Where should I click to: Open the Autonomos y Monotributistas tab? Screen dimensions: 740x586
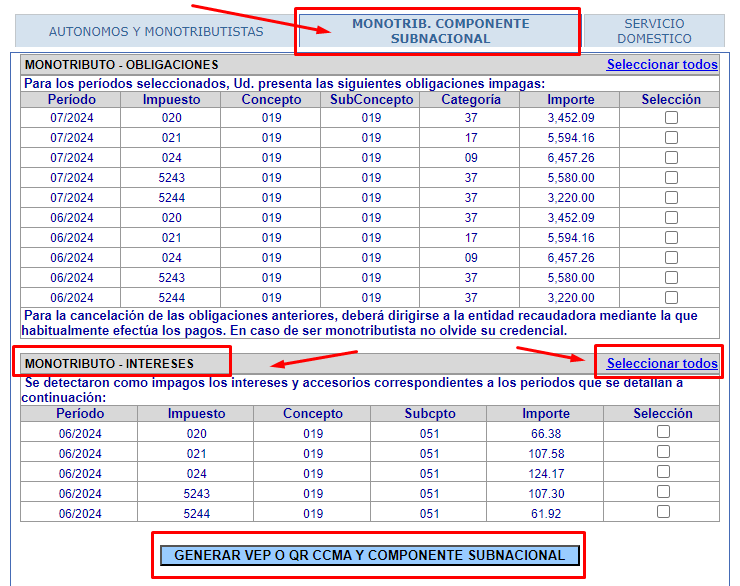[x=156, y=31]
